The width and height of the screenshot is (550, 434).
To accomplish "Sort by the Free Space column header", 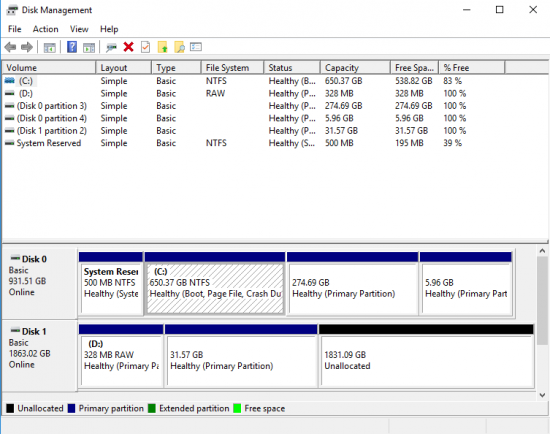I will (x=415, y=67).
